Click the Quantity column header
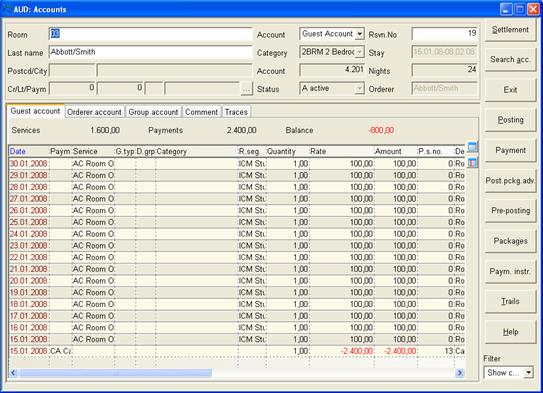 point(288,152)
